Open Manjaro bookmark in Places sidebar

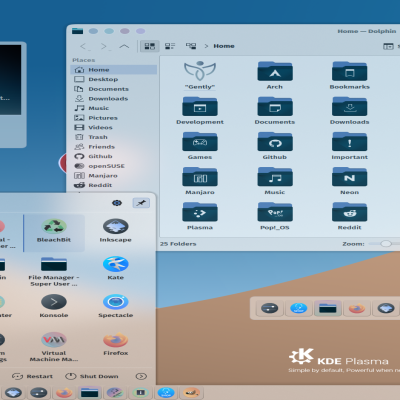tap(114, 176)
